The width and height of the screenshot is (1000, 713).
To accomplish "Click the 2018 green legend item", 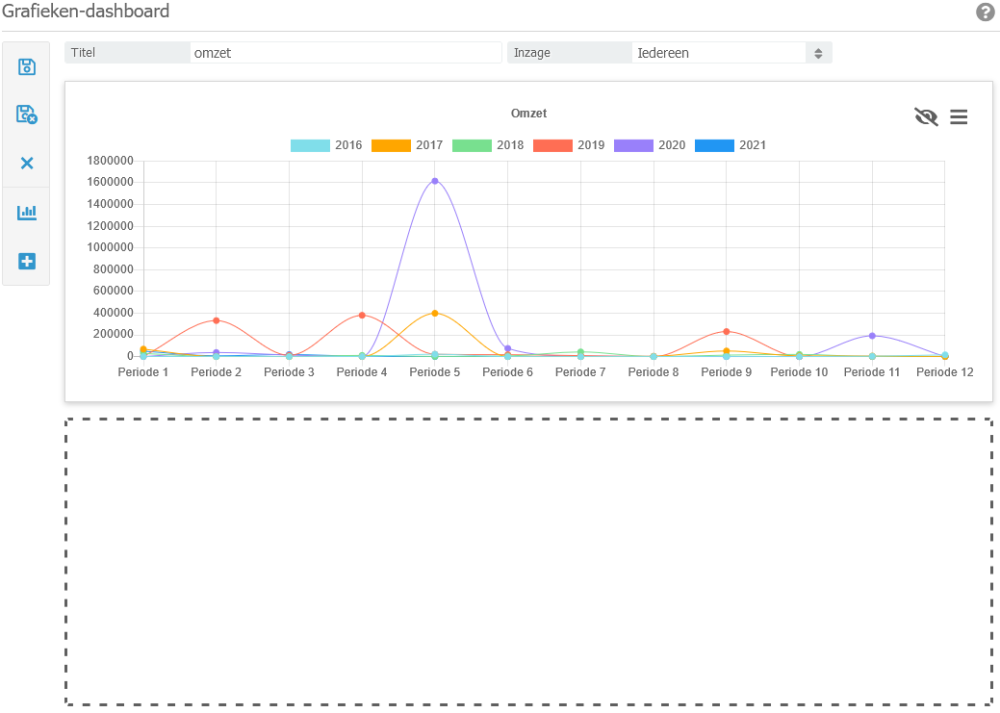I will (488, 145).
